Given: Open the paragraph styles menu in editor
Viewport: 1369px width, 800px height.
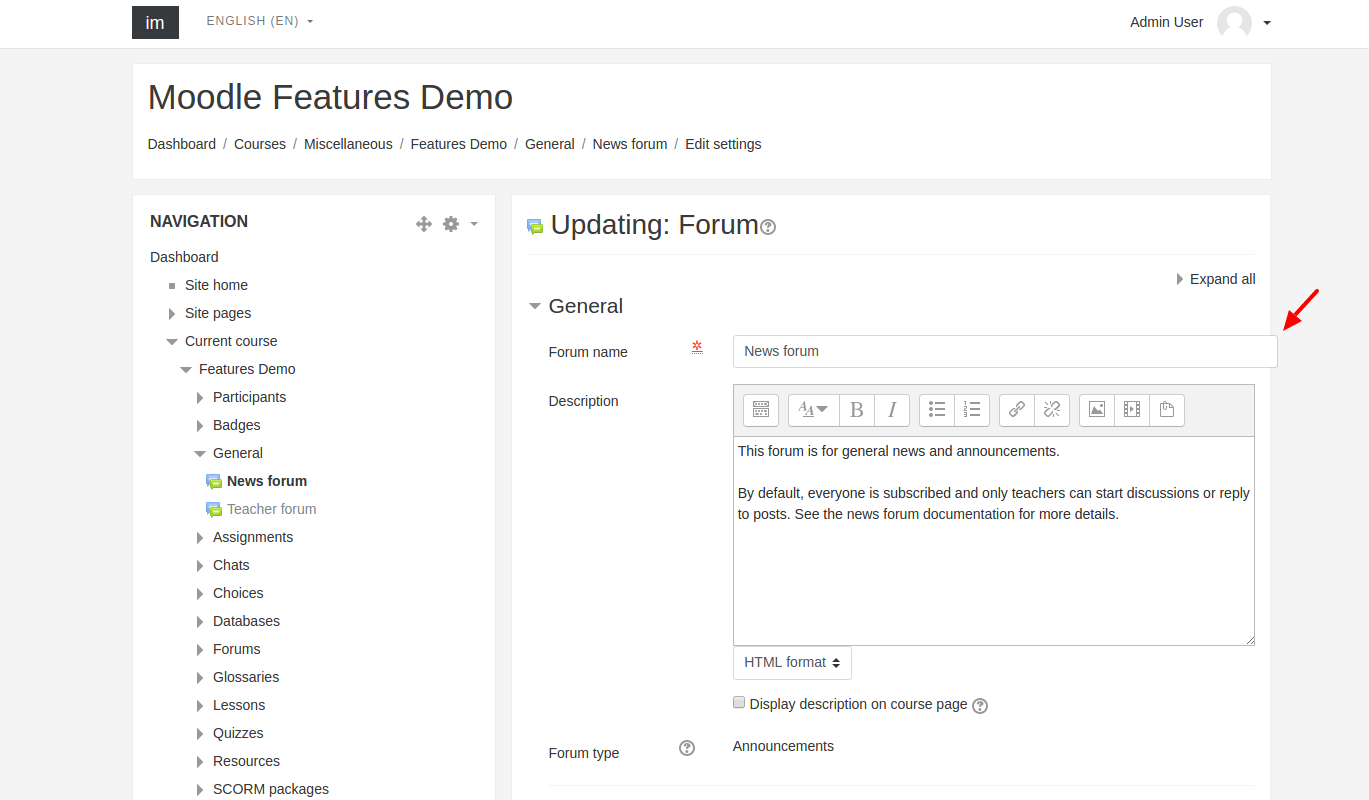Looking at the screenshot, I should 814,410.
